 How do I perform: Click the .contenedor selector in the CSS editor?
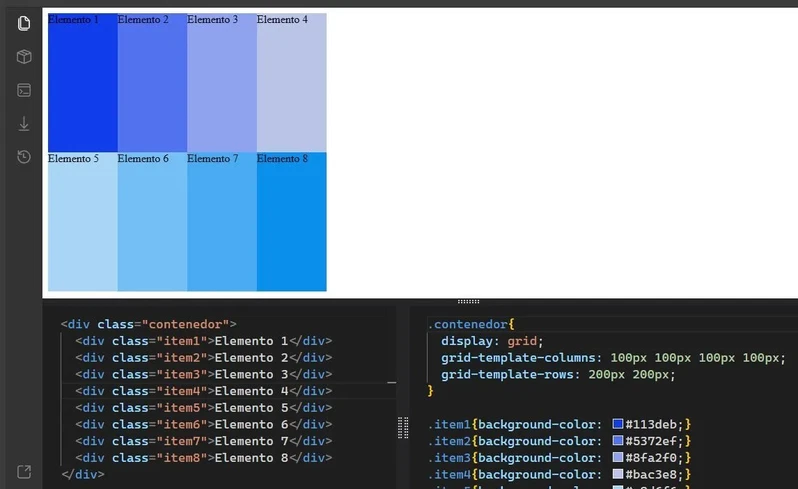coord(468,324)
